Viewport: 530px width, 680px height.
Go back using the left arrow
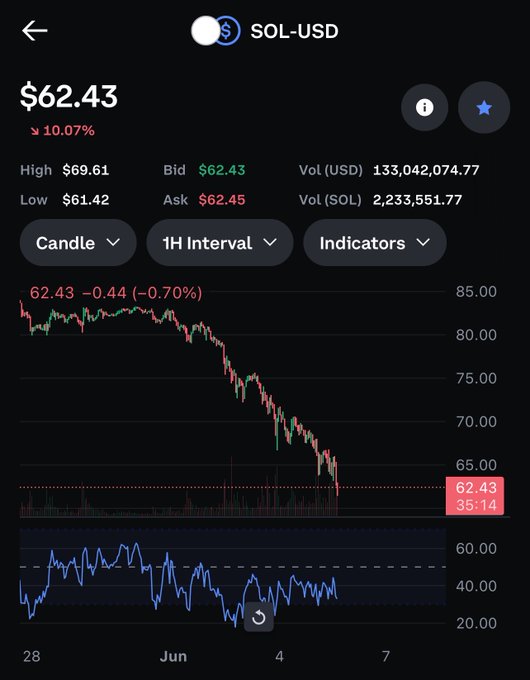point(35,31)
